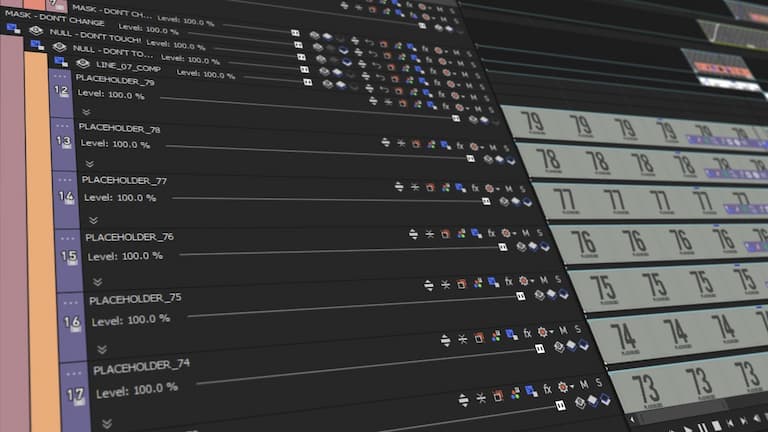Select track number 15 header

(69, 258)
